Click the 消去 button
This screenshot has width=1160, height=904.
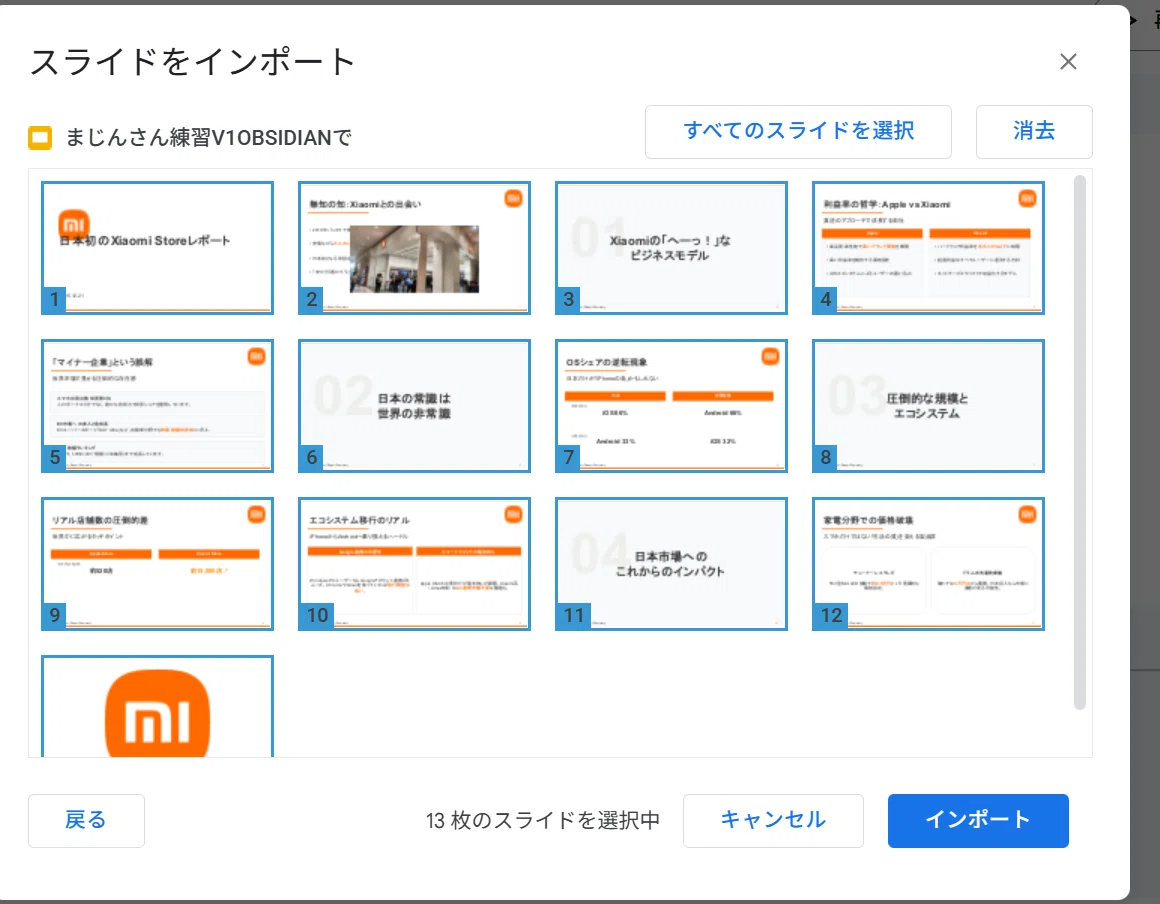(1033, 132)
